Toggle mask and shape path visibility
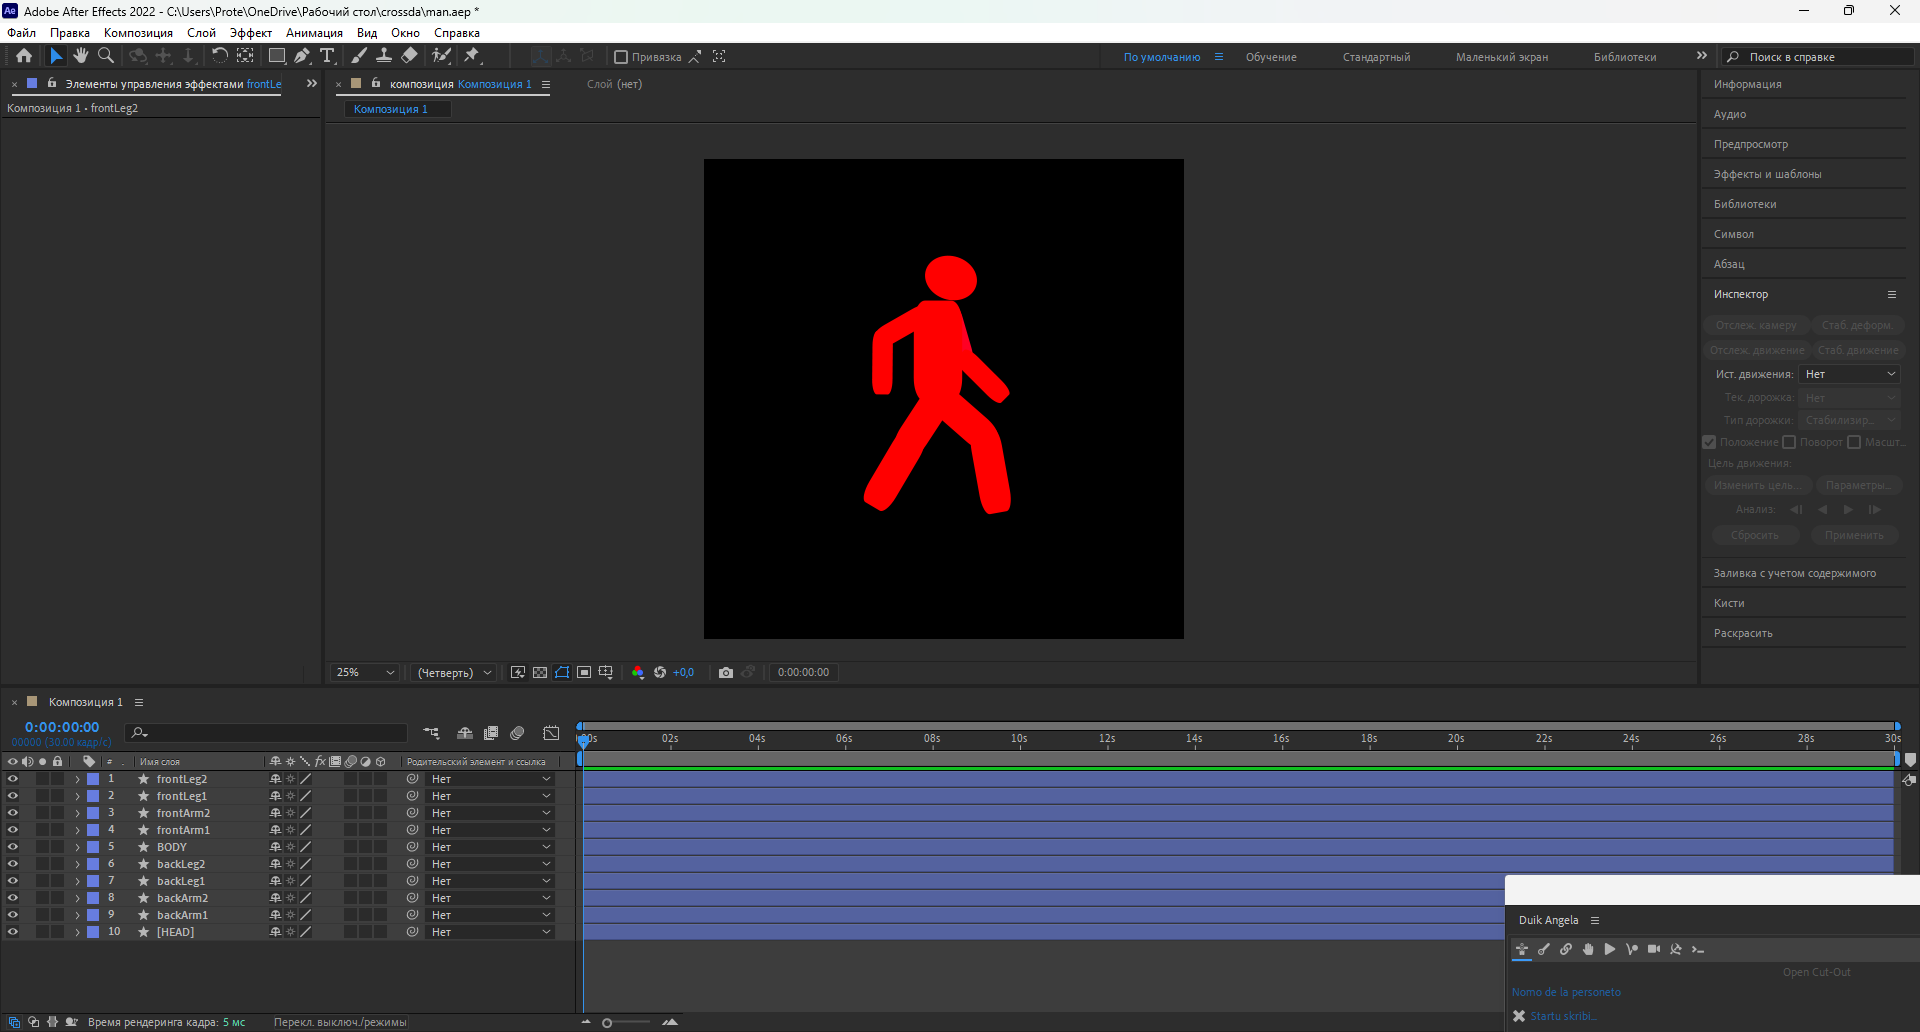Screen dimensions: 1920x1032 [562, 673]
